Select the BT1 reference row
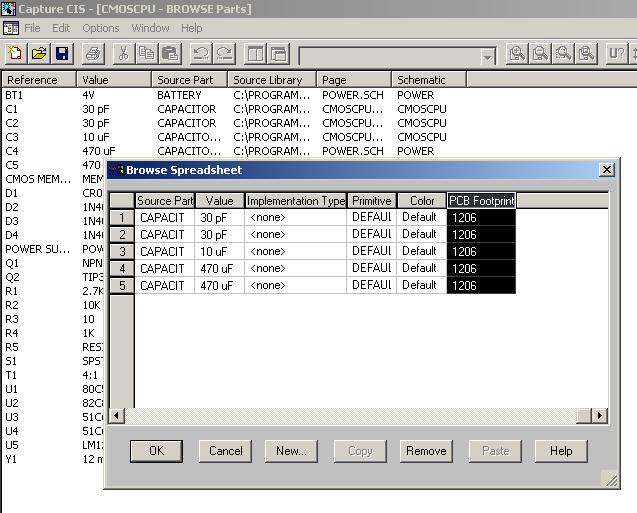This screenshot has height=513, width=637. pyautogui.click(x=14, y=95)
